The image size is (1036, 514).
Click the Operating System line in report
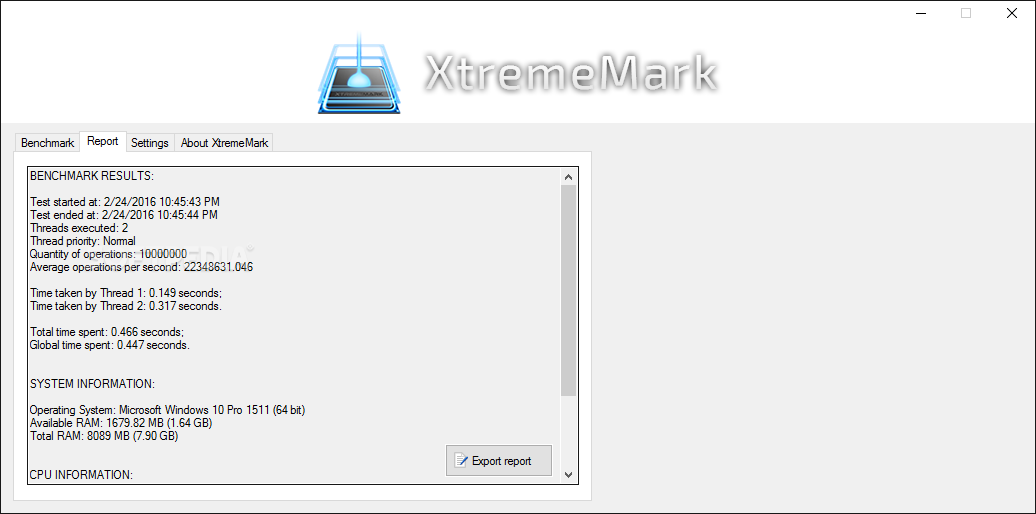pyautogui.click(x=167, y=410)
